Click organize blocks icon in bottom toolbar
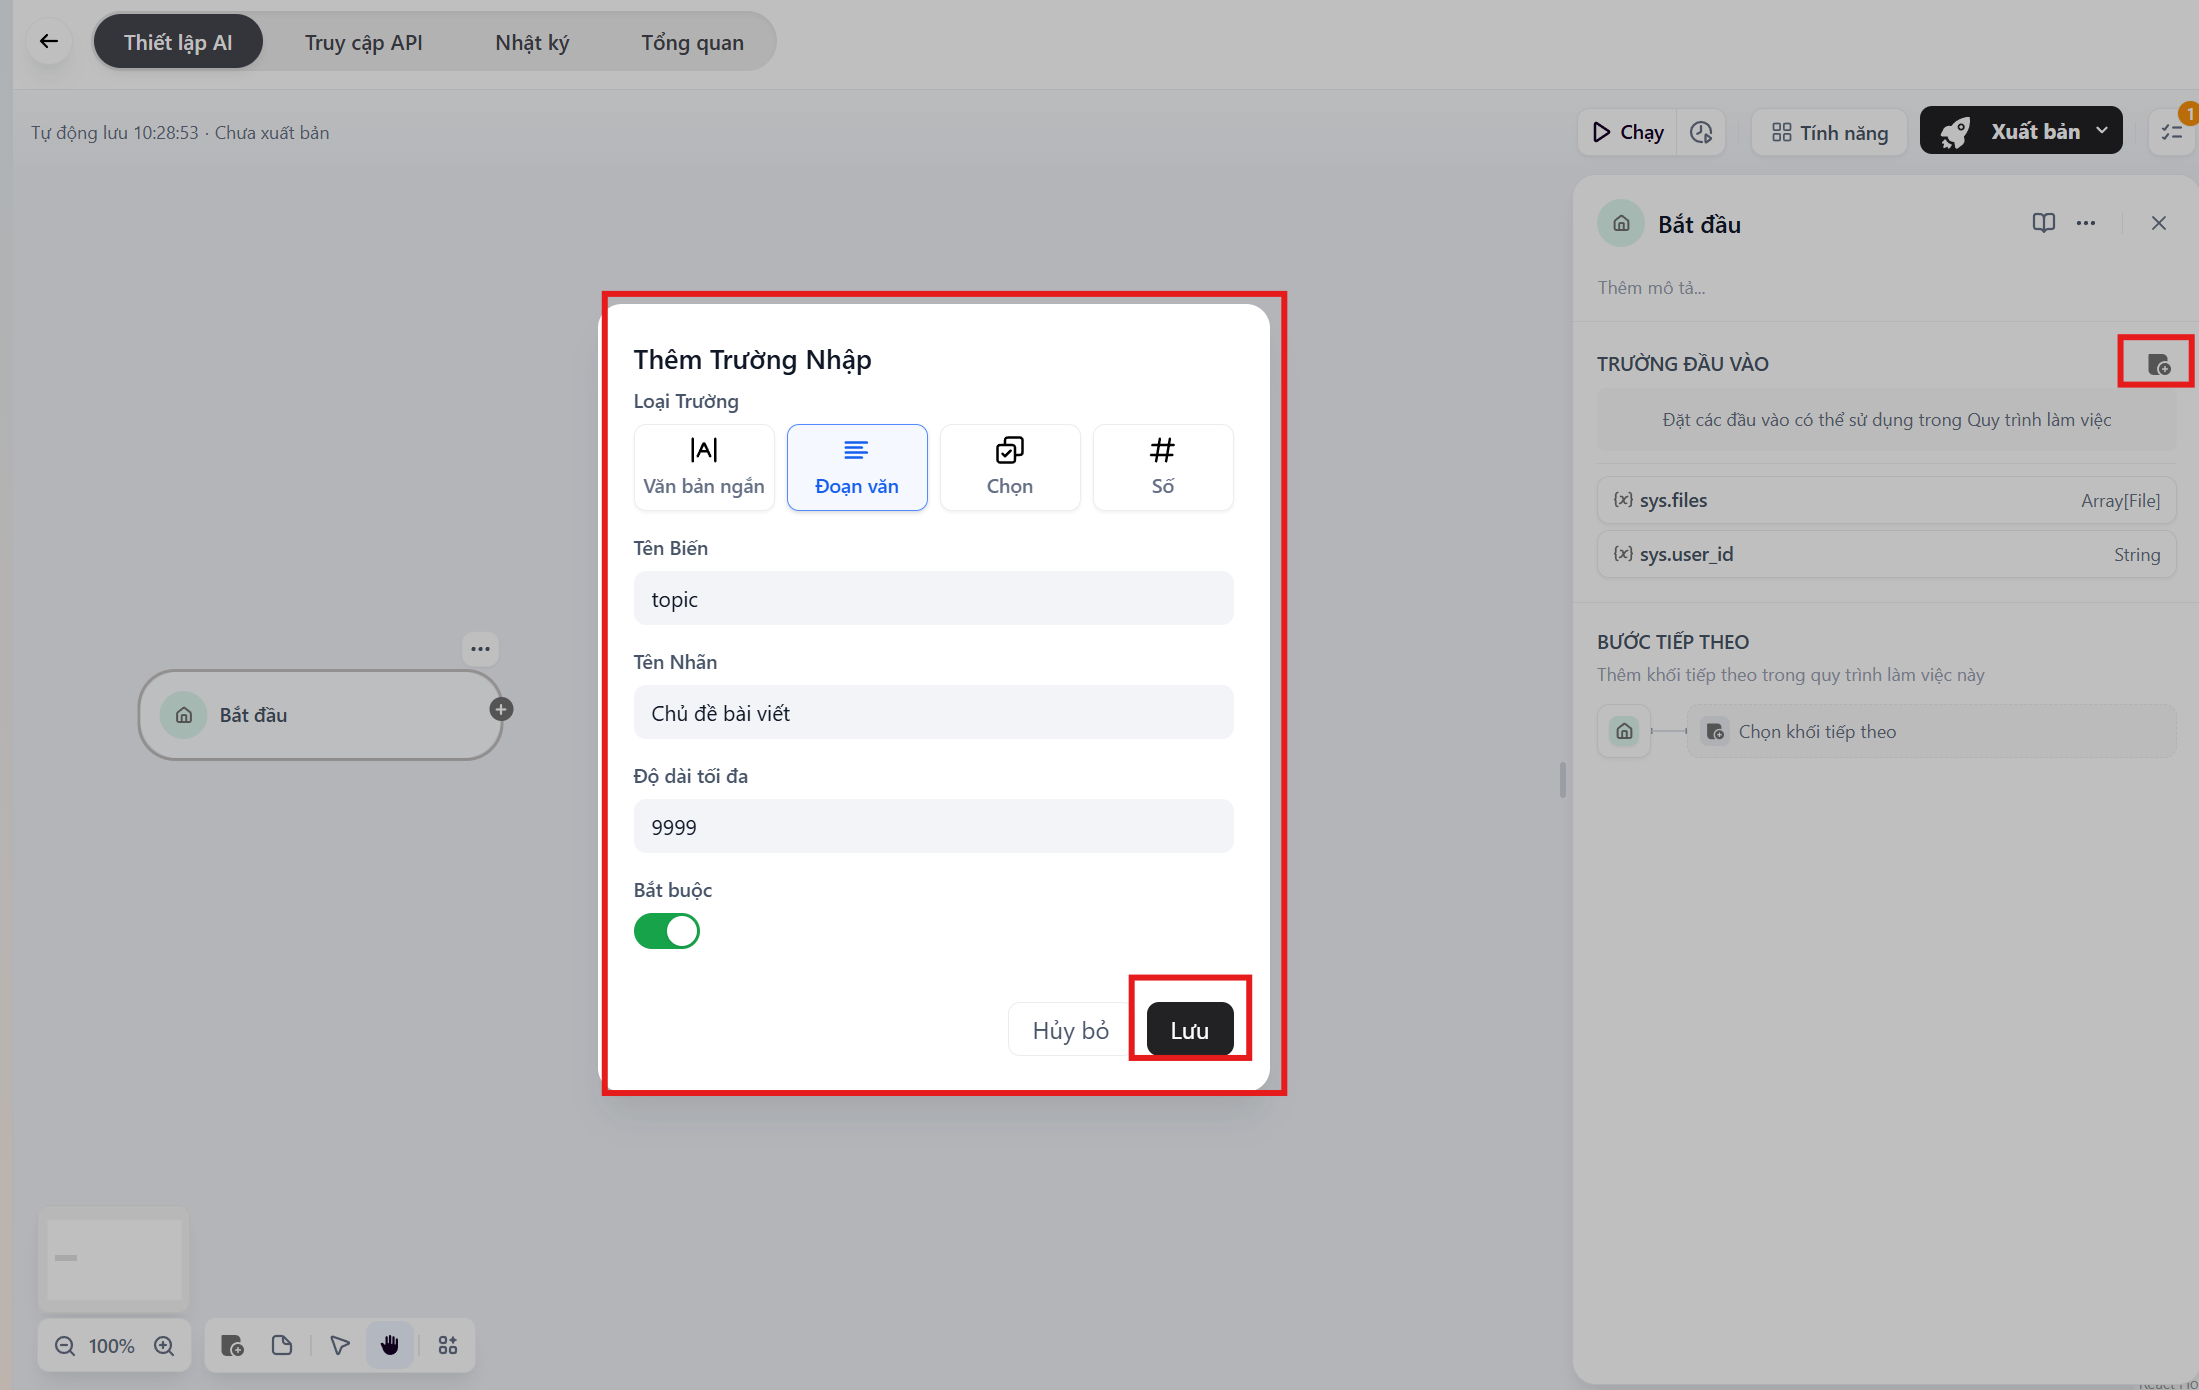 coord(448,1345)
